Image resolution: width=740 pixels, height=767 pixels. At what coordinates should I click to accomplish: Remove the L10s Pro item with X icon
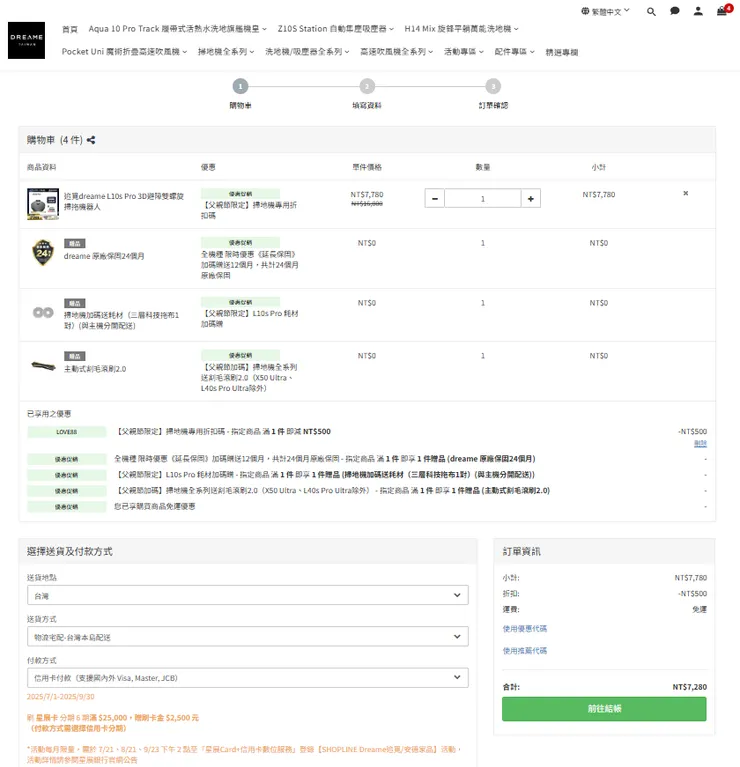686,193
